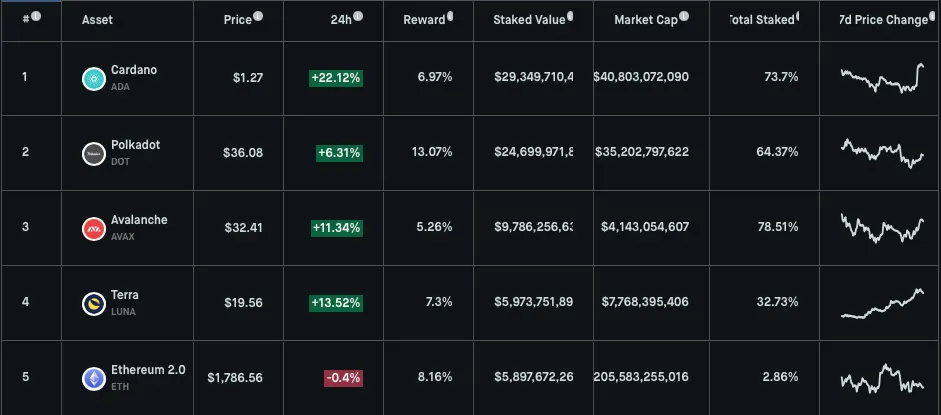Click Ethereum's red -0.4% change badge
Image resolution: width=941 pixels, height=415 pixels.
342,378
